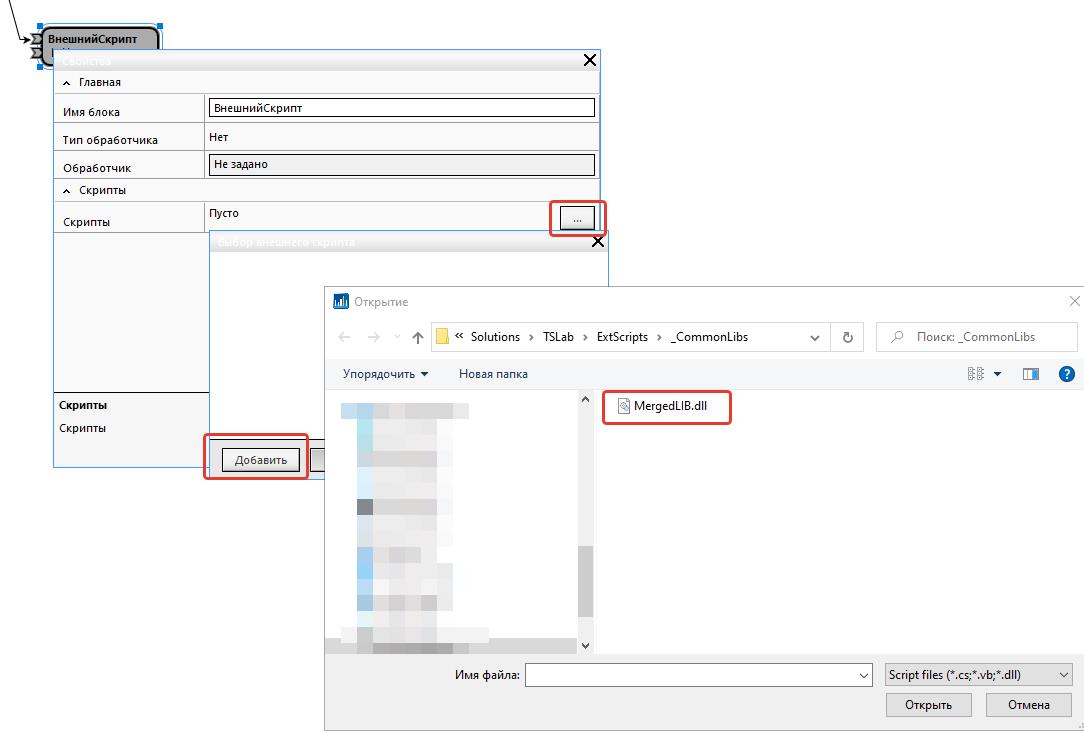Screen dimensions: 1084x733
Task: Select the Скрипты property row label
Action: point(86,222)
